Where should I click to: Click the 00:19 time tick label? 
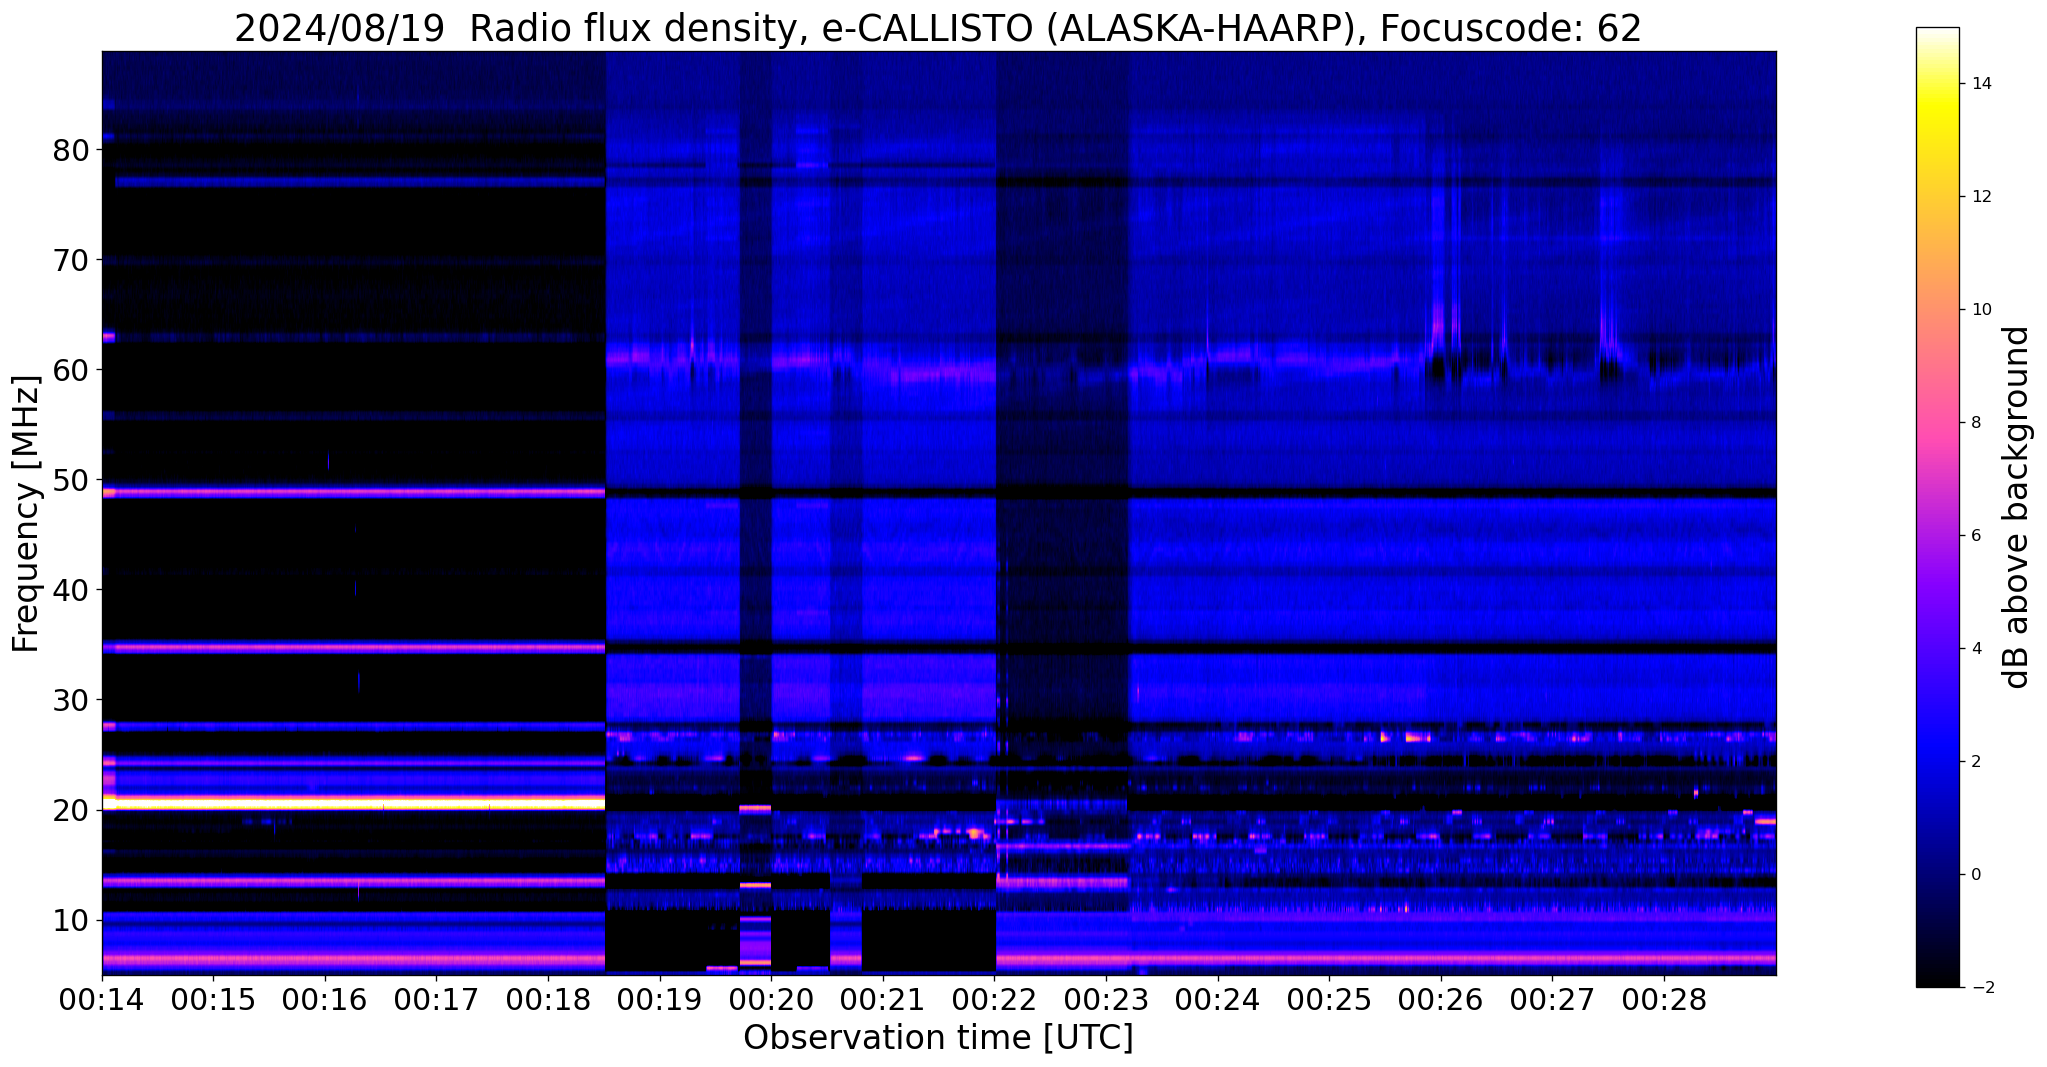(x=659, y=999)
